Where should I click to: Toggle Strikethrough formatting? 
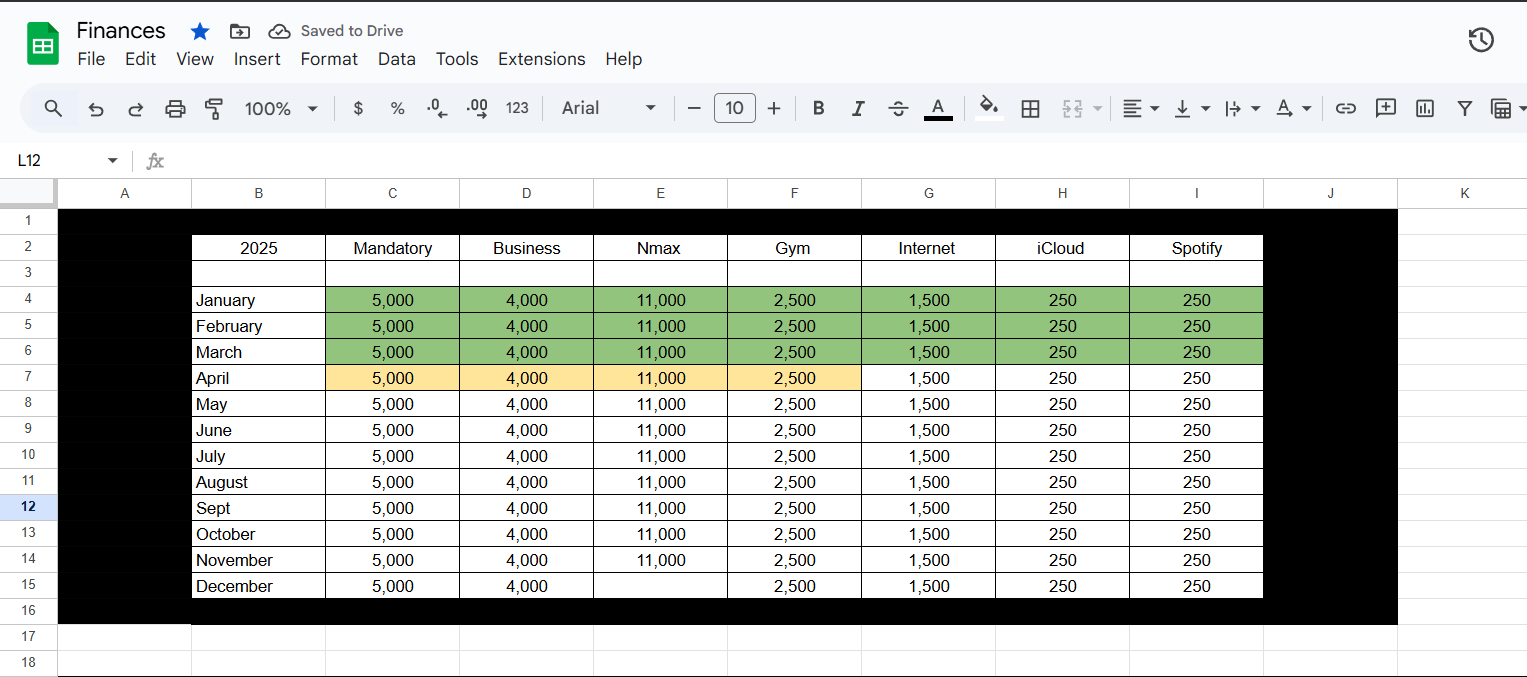click(x=897, y=108)
